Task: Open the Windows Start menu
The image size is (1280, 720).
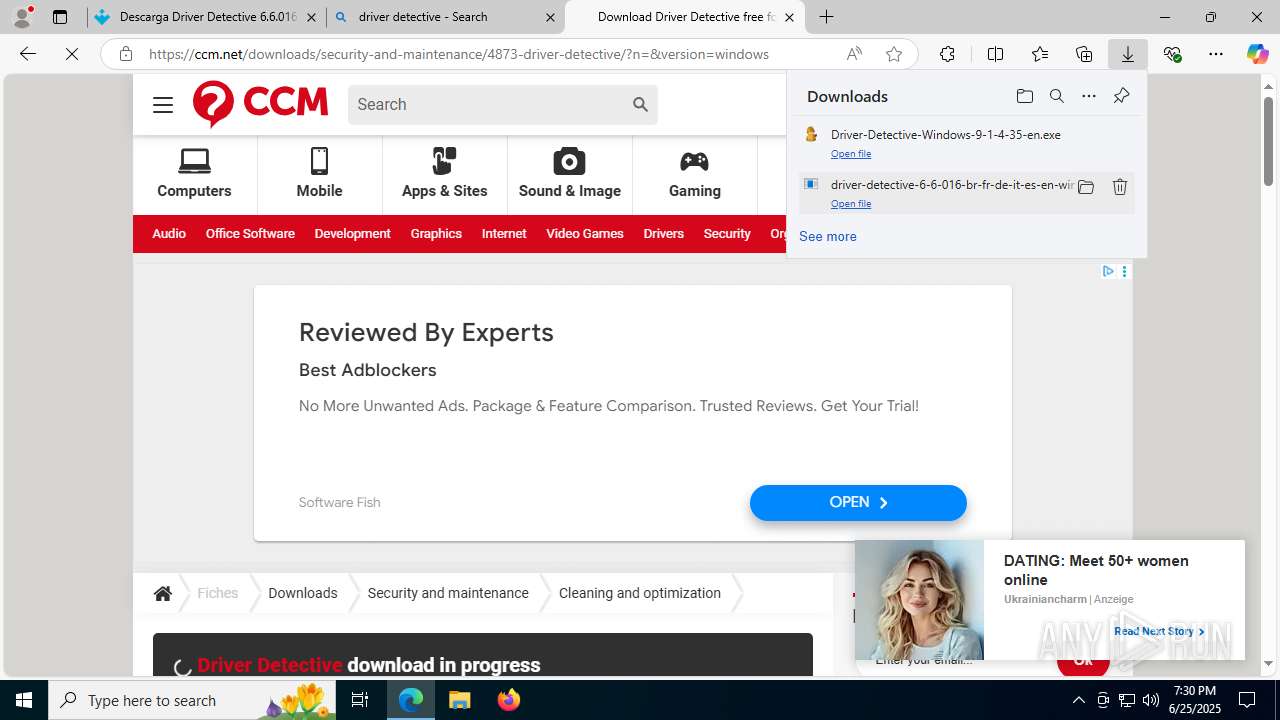Action: coord(24,700)
